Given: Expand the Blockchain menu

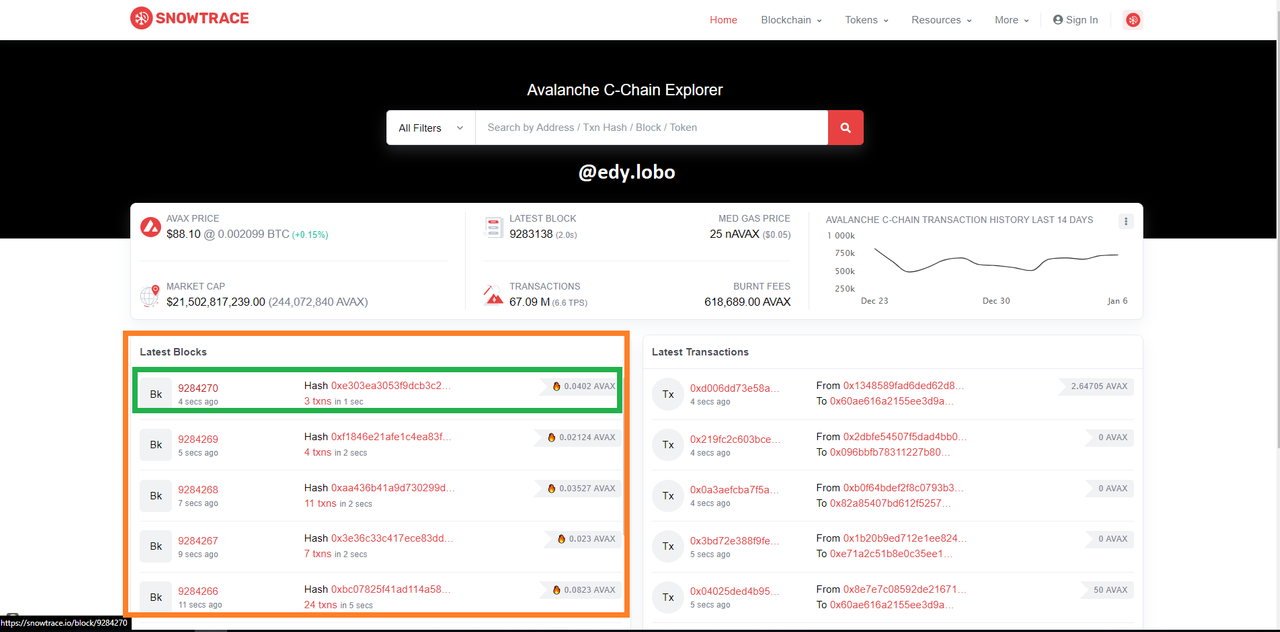Looking at the screenshot, I should tap(791, 20).
